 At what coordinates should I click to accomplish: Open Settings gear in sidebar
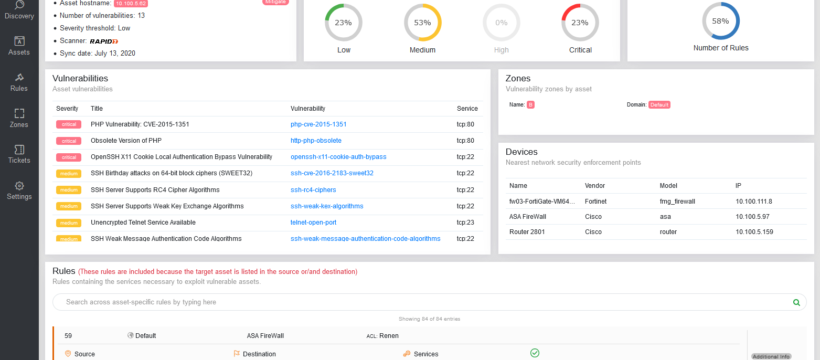(x=19, y=186)
